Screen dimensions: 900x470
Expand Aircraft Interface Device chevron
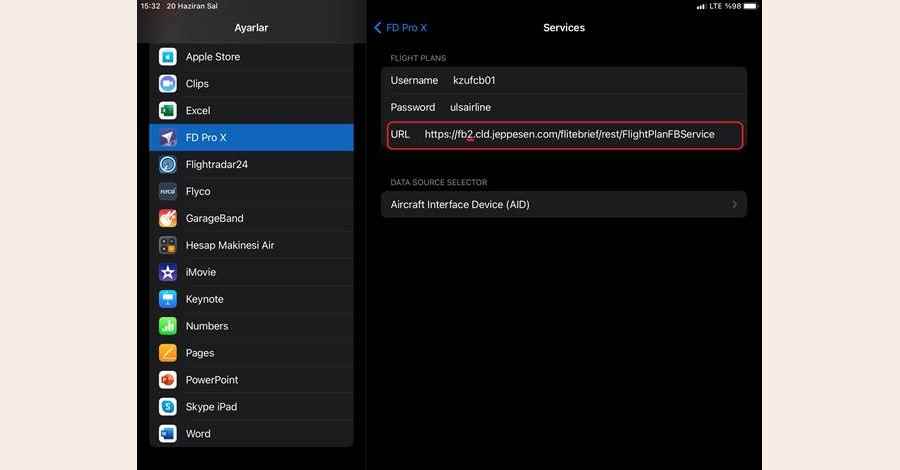click(734, 205)
